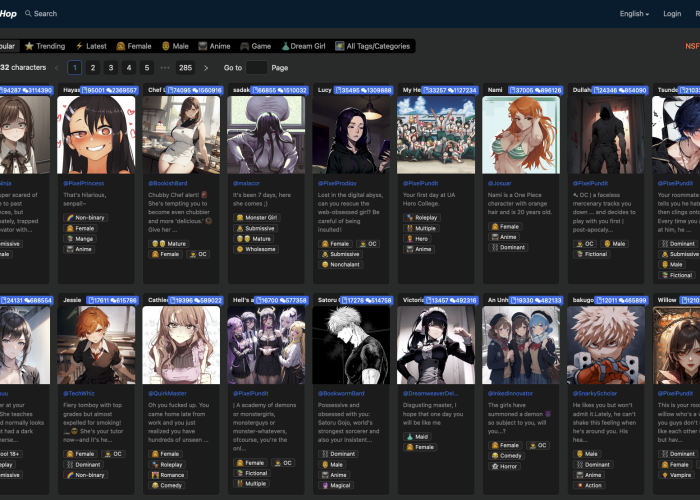Select Monster Girl tag on sadako card
The width and height of the screenshot is (700, 500).
point(257,217)
